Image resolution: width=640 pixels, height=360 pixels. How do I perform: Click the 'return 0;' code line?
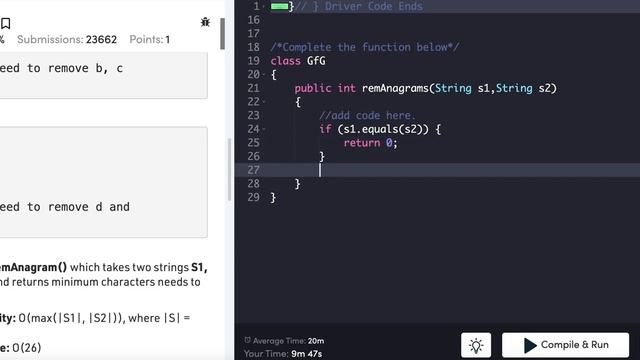tap(370, 143)
